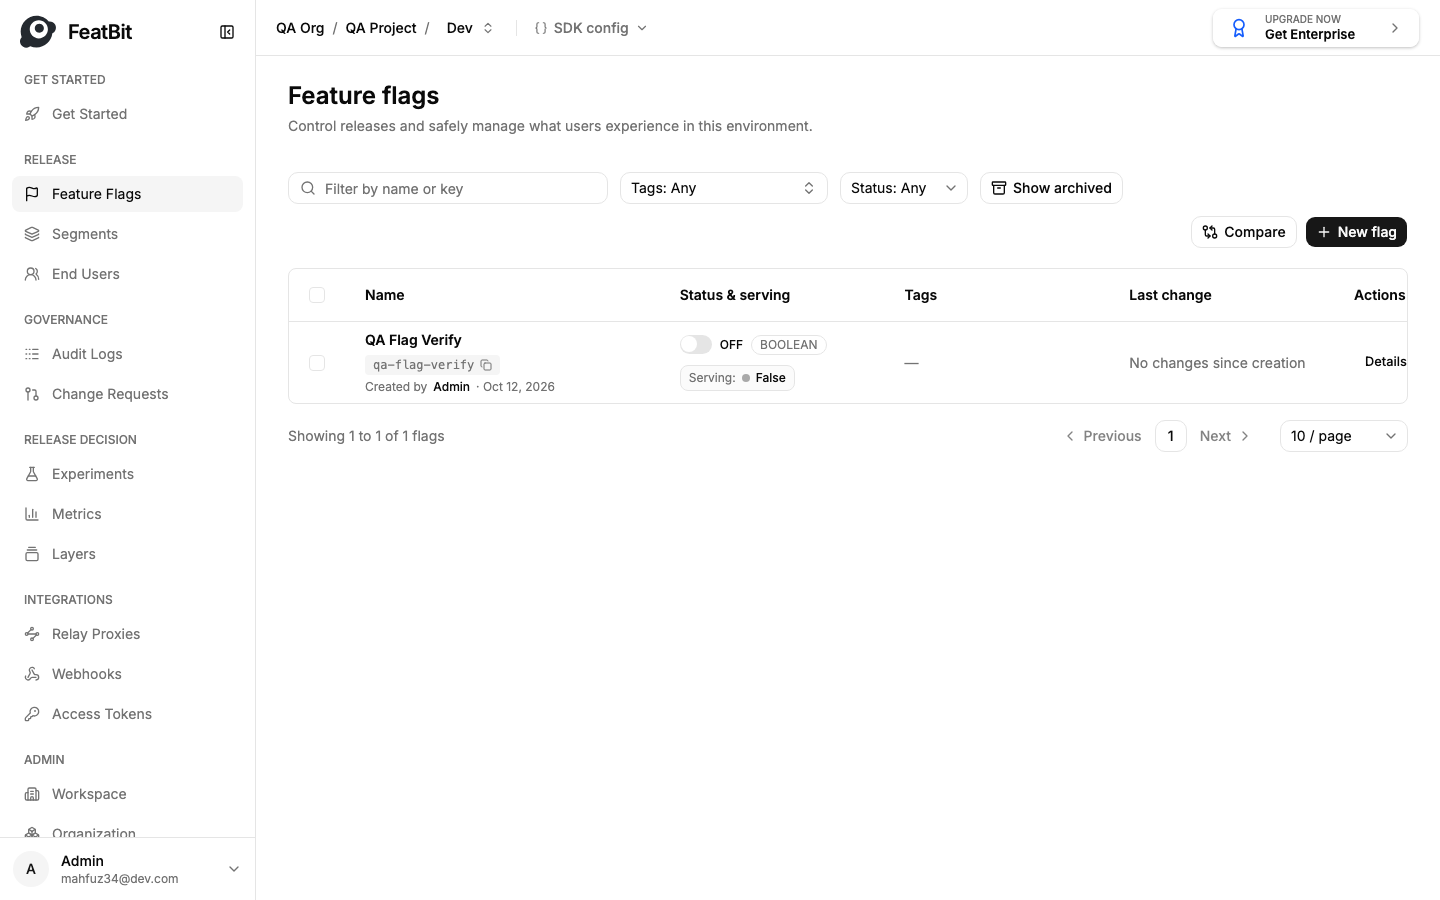Screen dimensions: 1440x900
Task: Open Details for QA Flag Verify
Action: coord(1385,362)
